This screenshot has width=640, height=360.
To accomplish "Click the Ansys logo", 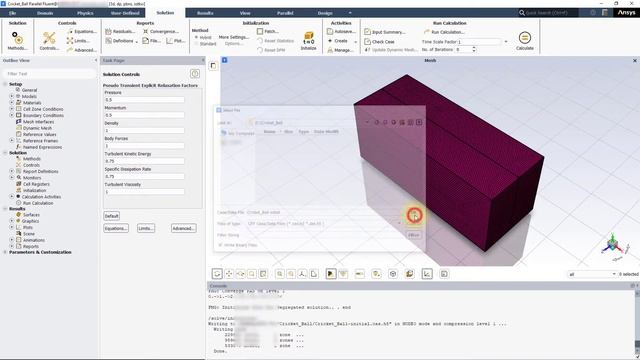I will [626, 13].
